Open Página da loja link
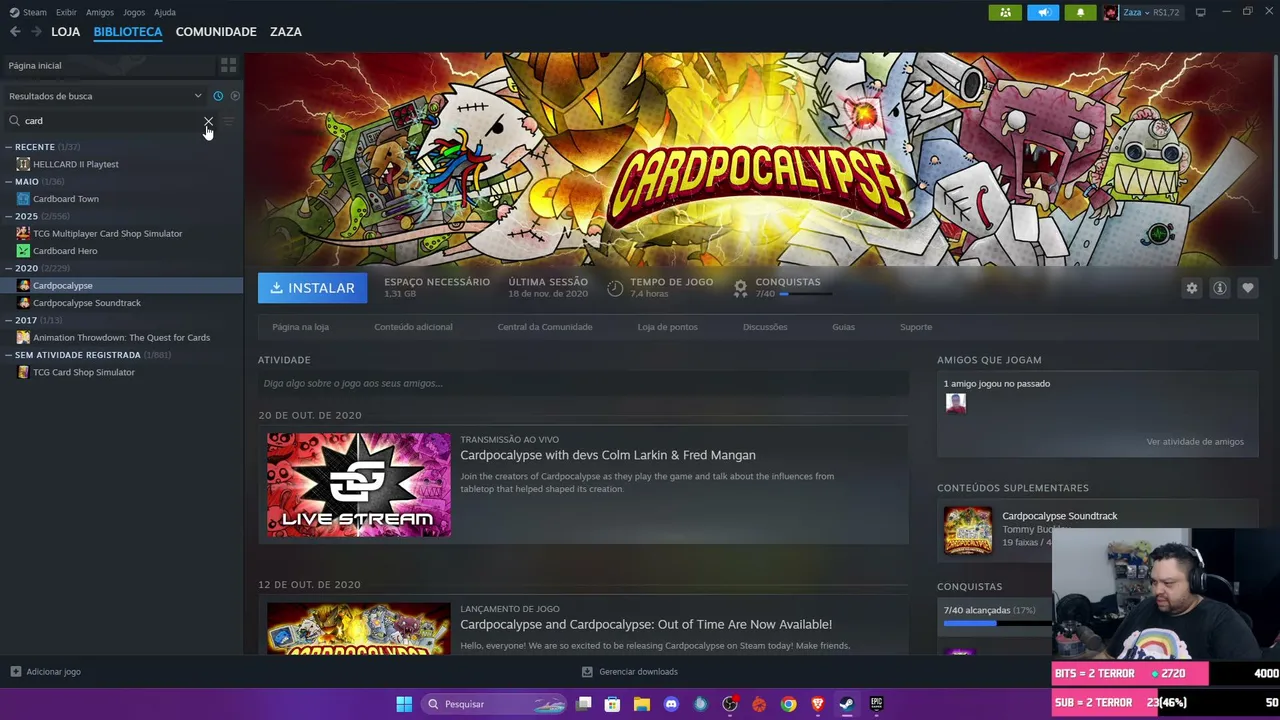The height and width of the screenshot is (720, 1280). (x=300, y=327)
